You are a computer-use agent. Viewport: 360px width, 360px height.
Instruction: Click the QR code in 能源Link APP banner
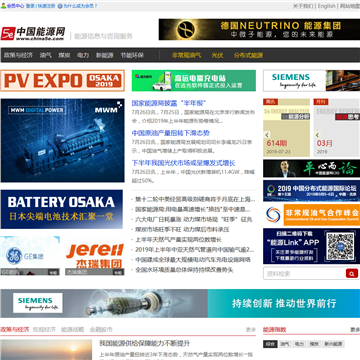tap(340, 247)
